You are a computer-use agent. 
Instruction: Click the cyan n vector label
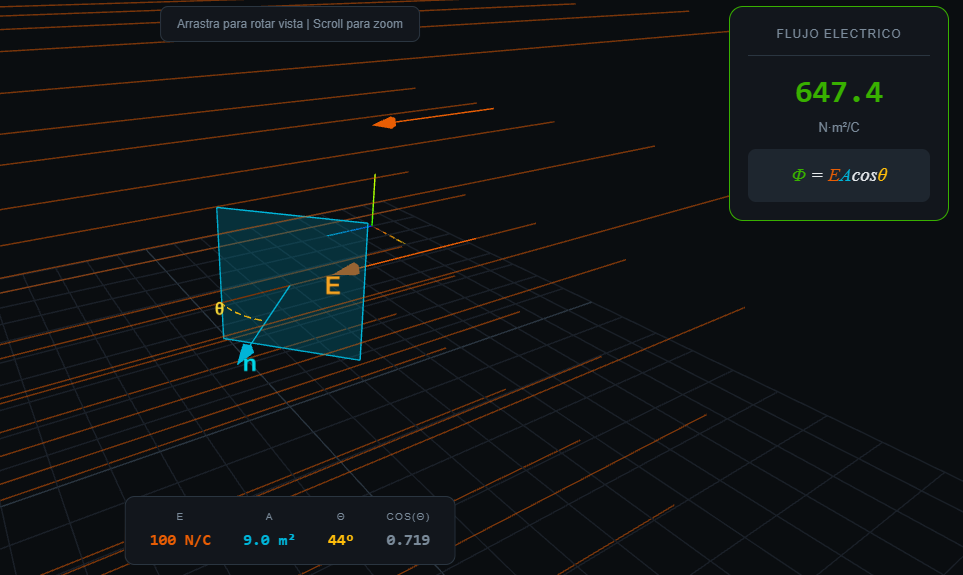(250, 366)
